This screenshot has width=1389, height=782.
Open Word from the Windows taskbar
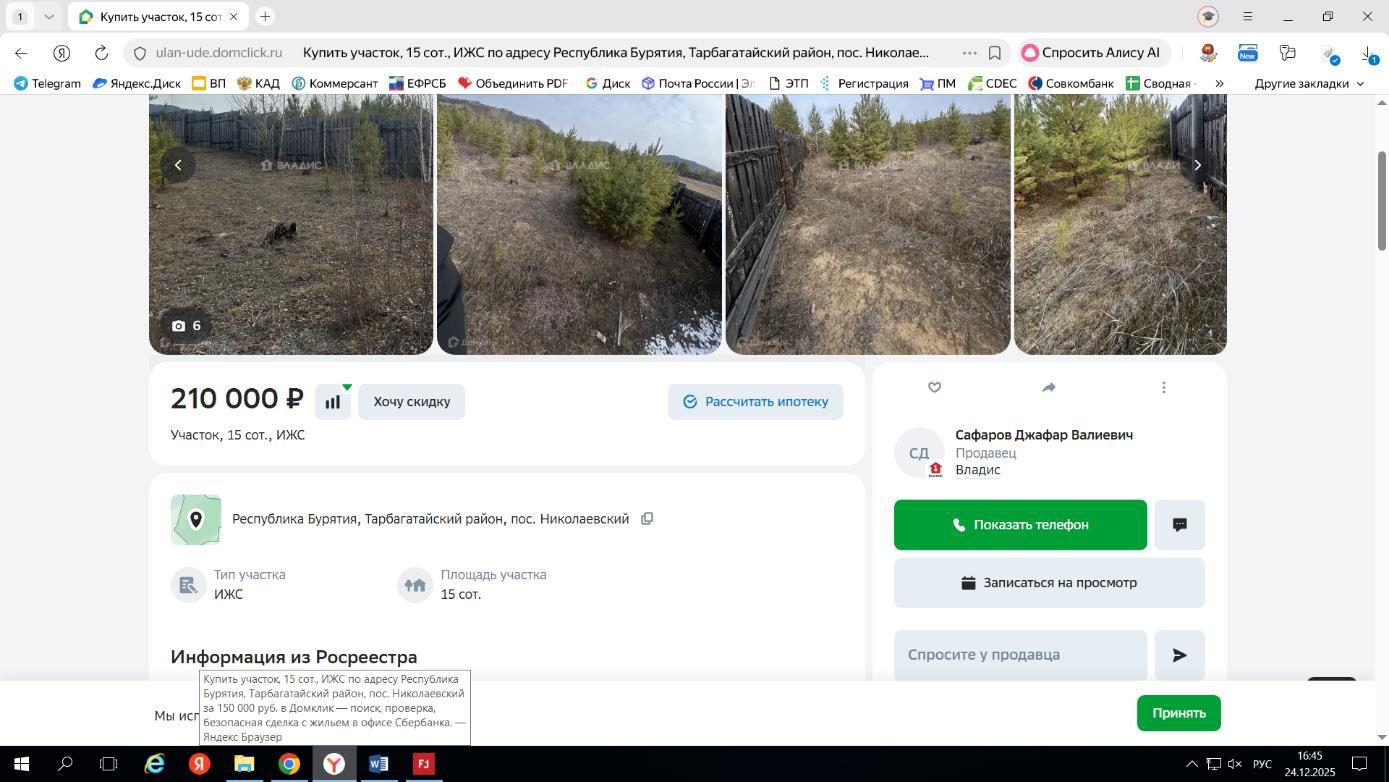pyautogui.click(x=378, y=765)
